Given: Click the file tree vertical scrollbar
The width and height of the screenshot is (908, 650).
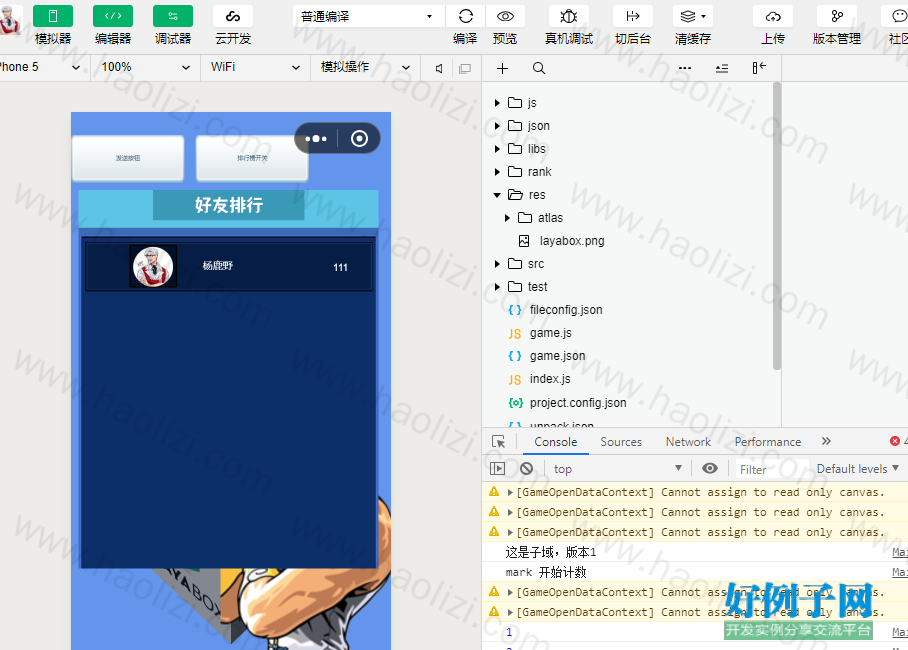Looking at the screenshot, I should point(777,226).
